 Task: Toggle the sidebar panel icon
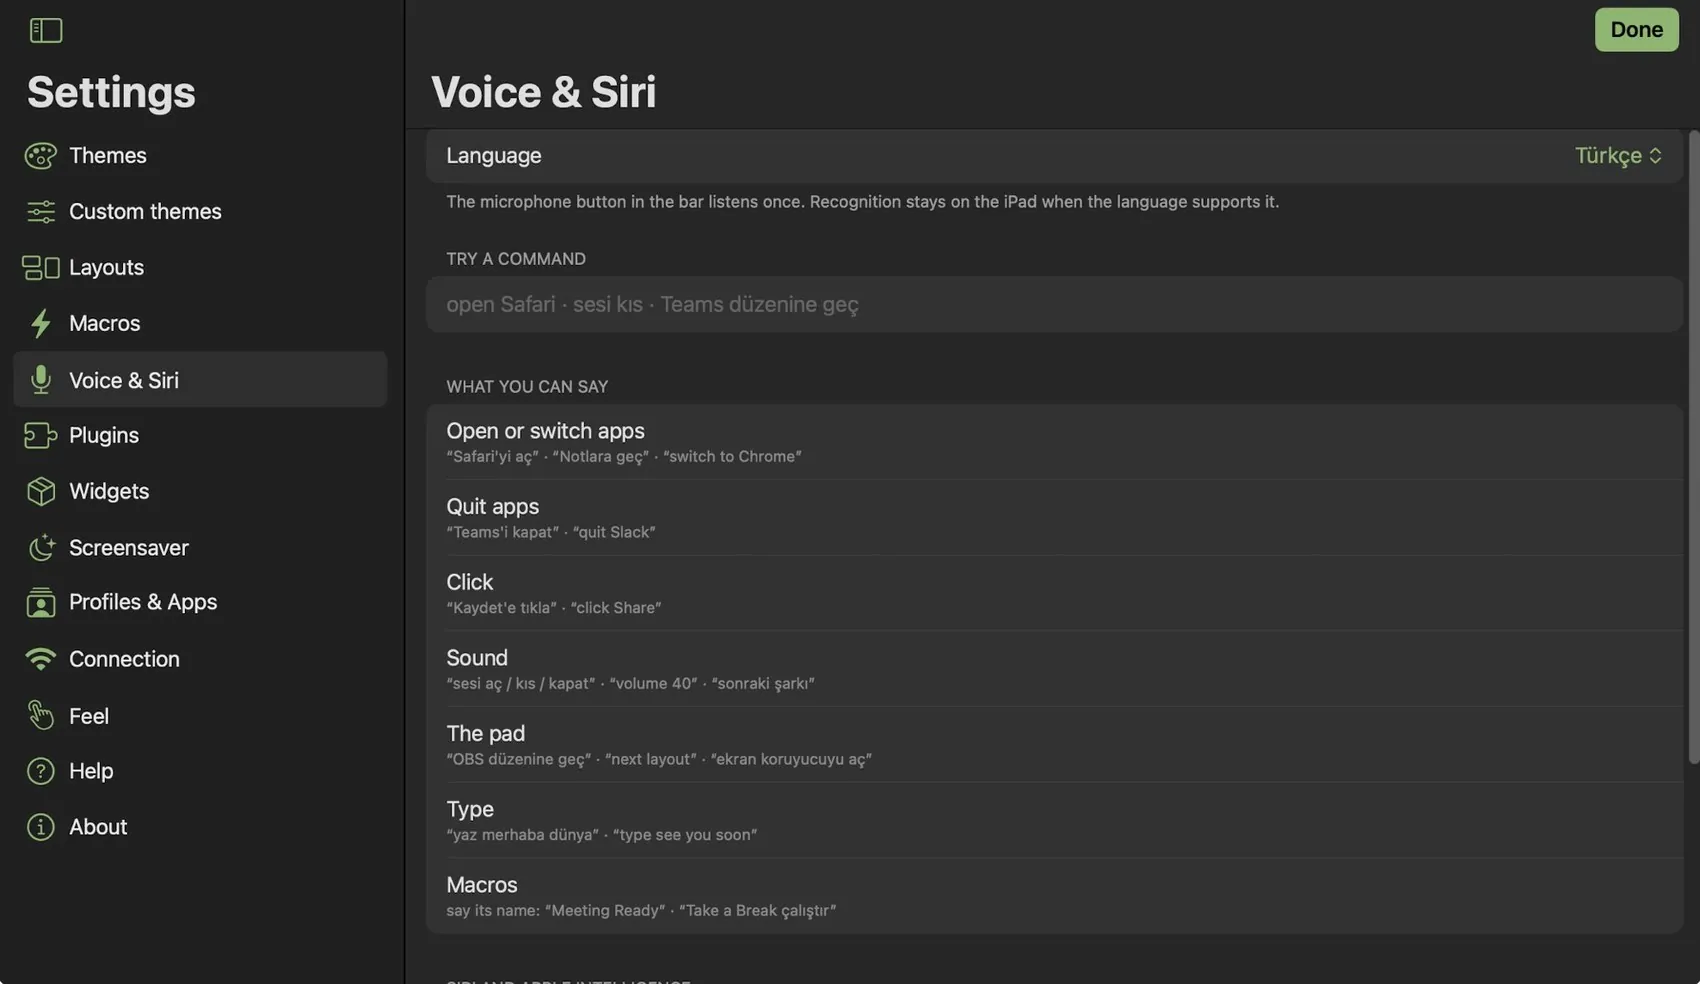[46, 30]
